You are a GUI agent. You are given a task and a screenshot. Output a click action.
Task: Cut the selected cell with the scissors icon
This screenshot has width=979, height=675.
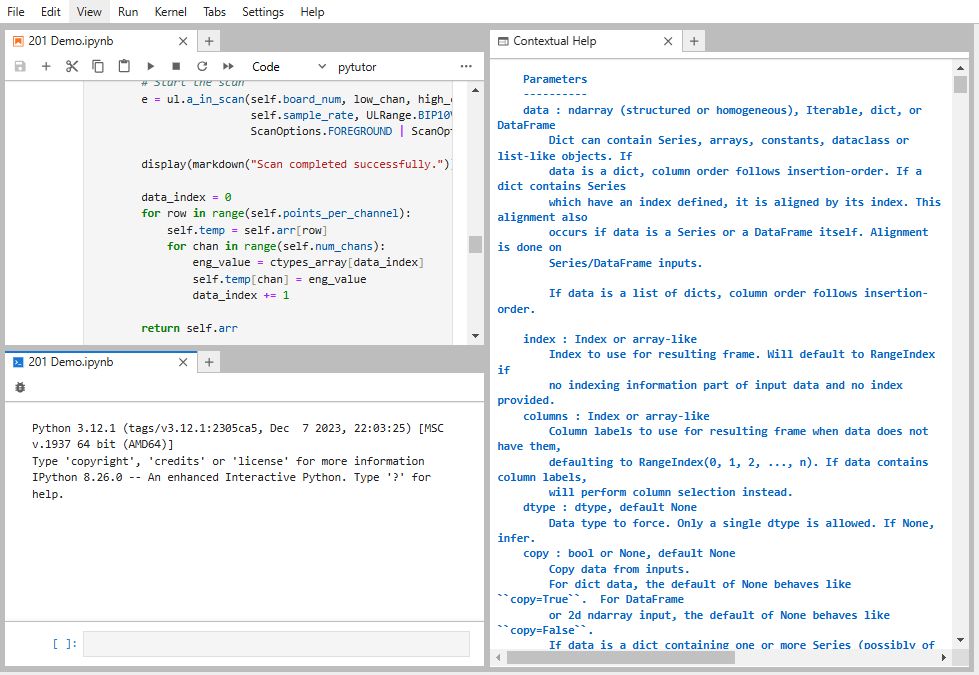[x=72, y=66]
